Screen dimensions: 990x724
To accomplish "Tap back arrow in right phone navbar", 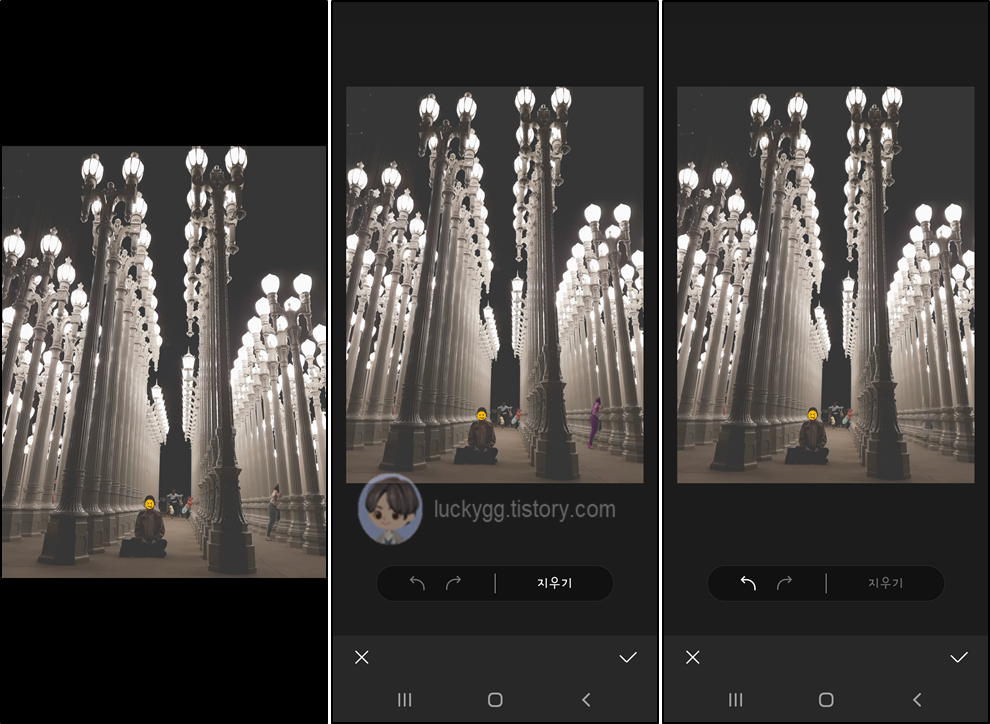I will coord(917,699).
